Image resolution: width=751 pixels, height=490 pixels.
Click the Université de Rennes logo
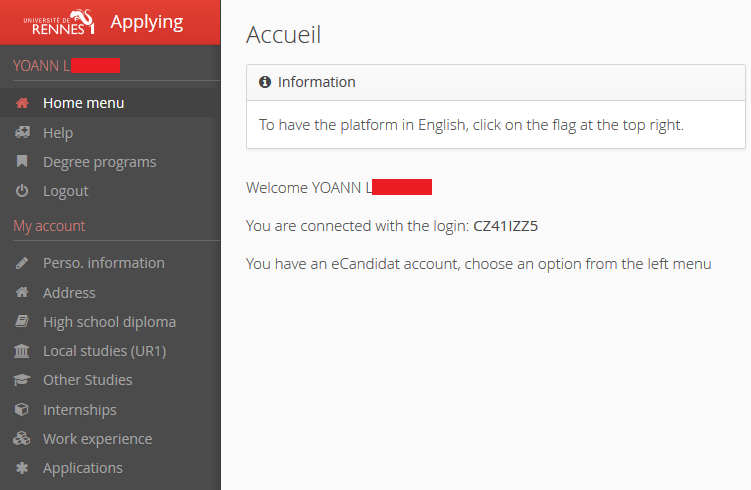tap(59, 22)
